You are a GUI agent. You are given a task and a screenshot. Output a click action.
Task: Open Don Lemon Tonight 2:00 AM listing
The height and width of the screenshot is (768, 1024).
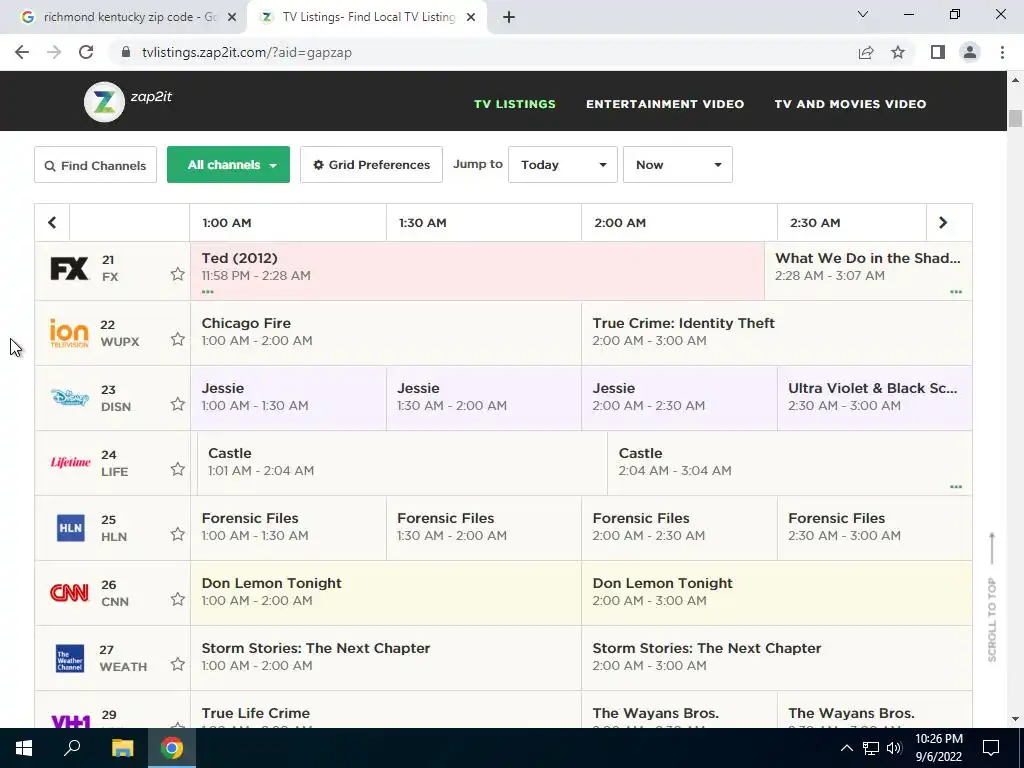pos(776,593)
